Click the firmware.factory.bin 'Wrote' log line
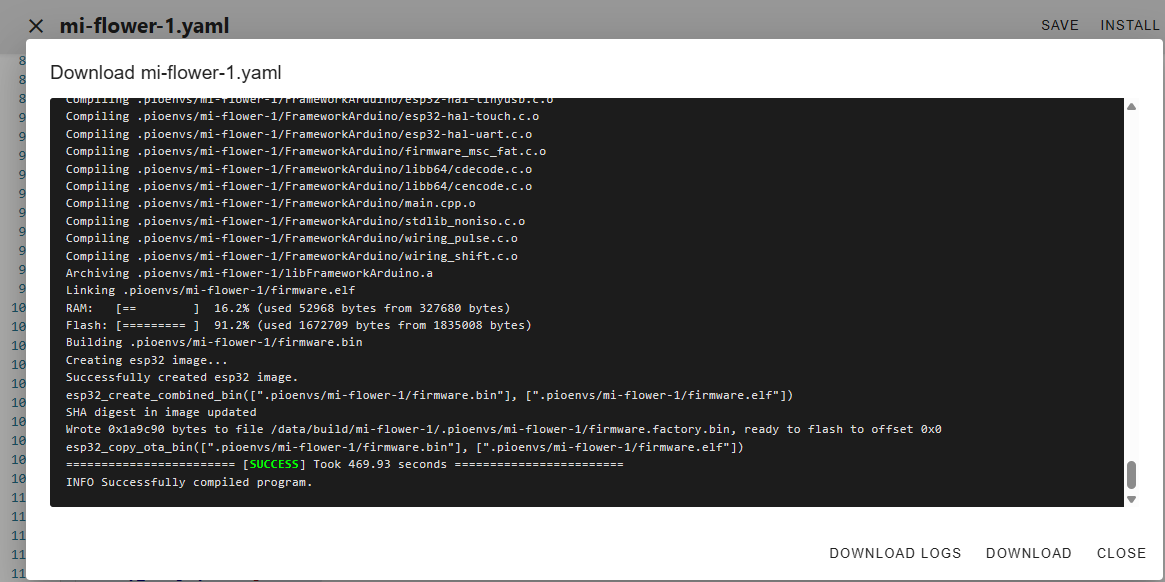Viewport: 1165px width, 582px height. tap(503, 429)
